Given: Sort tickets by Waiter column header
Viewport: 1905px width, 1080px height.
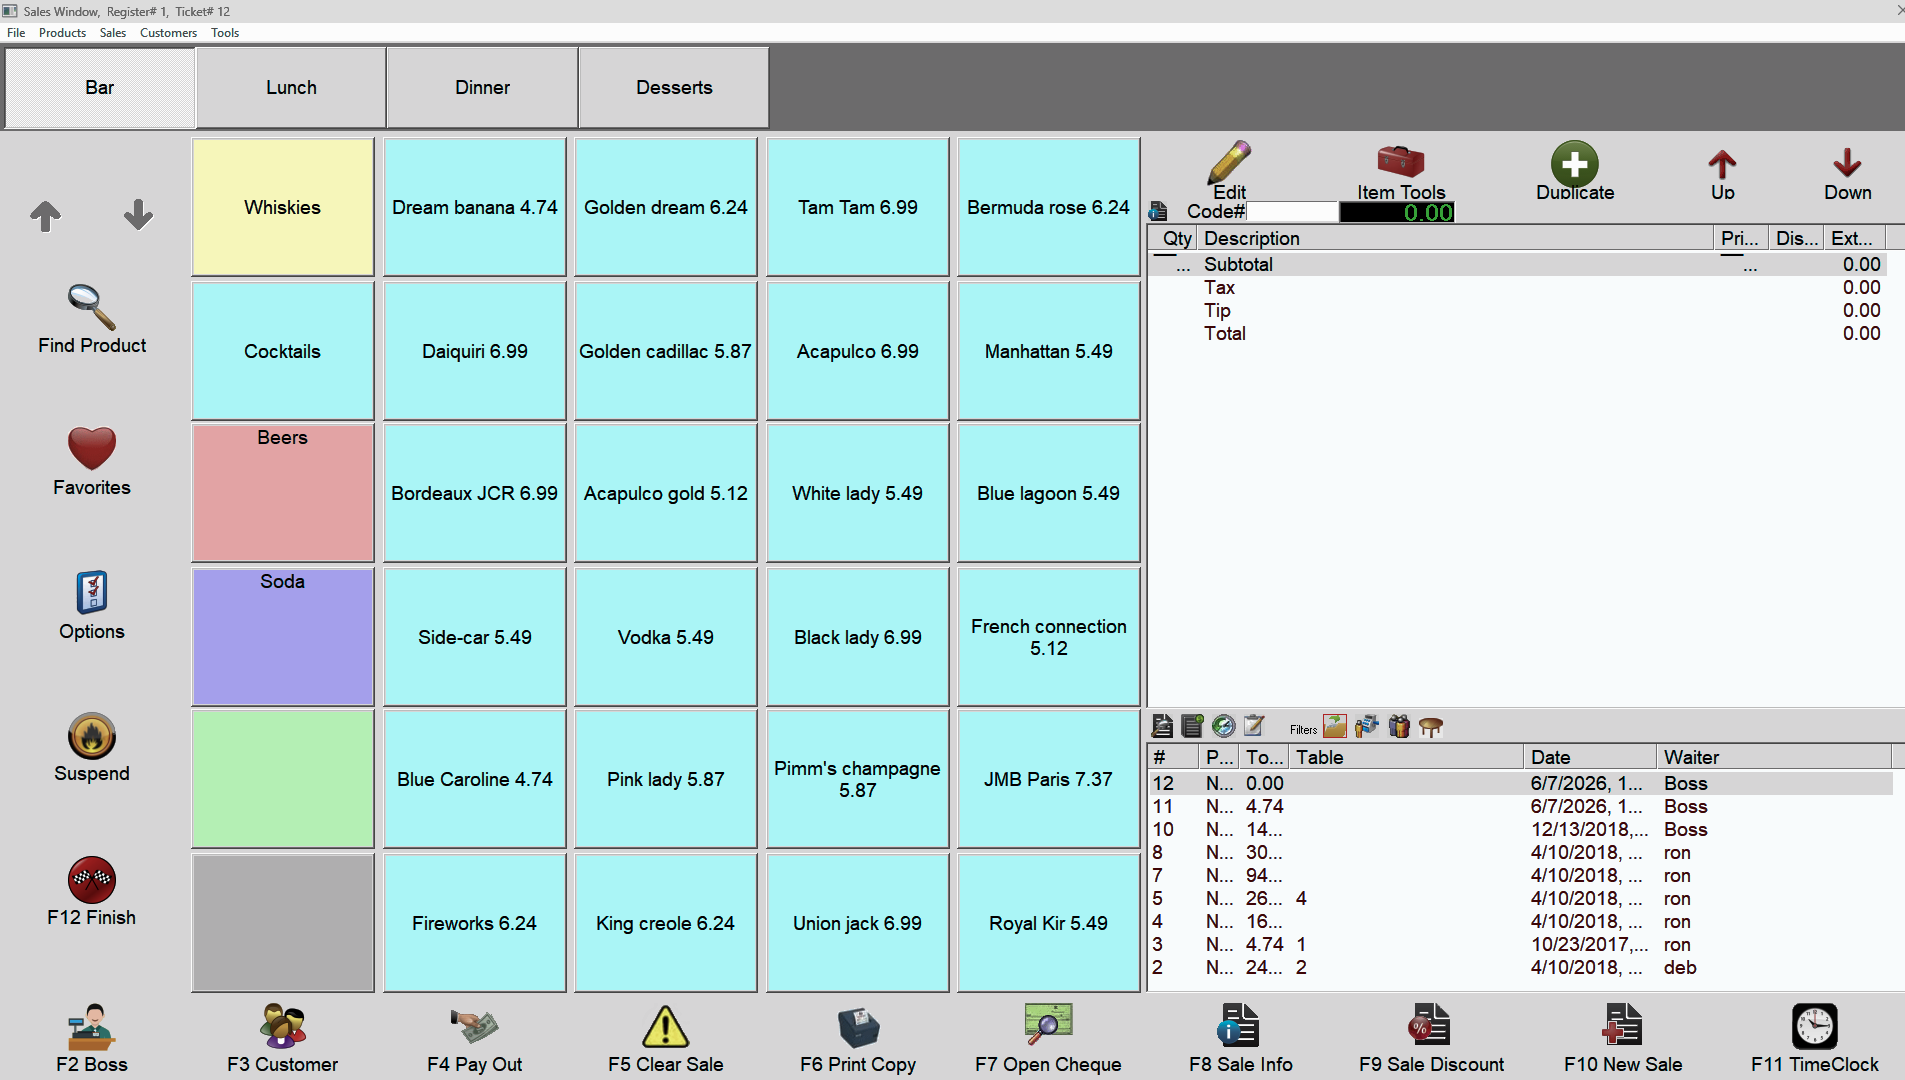Looking at the screenshot, I should click(1774, 757).
